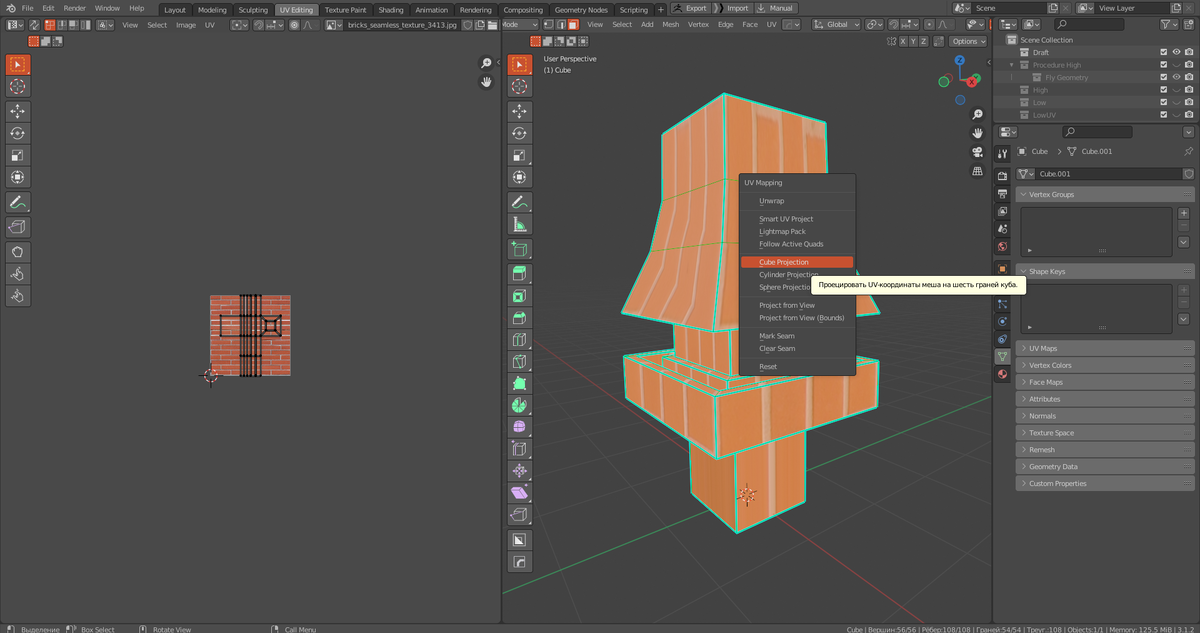Screen dimensions: 1200x633
Task: Select the Rotate tool in the 3D viewport toolbar
Action: click(x=519, y=133)
